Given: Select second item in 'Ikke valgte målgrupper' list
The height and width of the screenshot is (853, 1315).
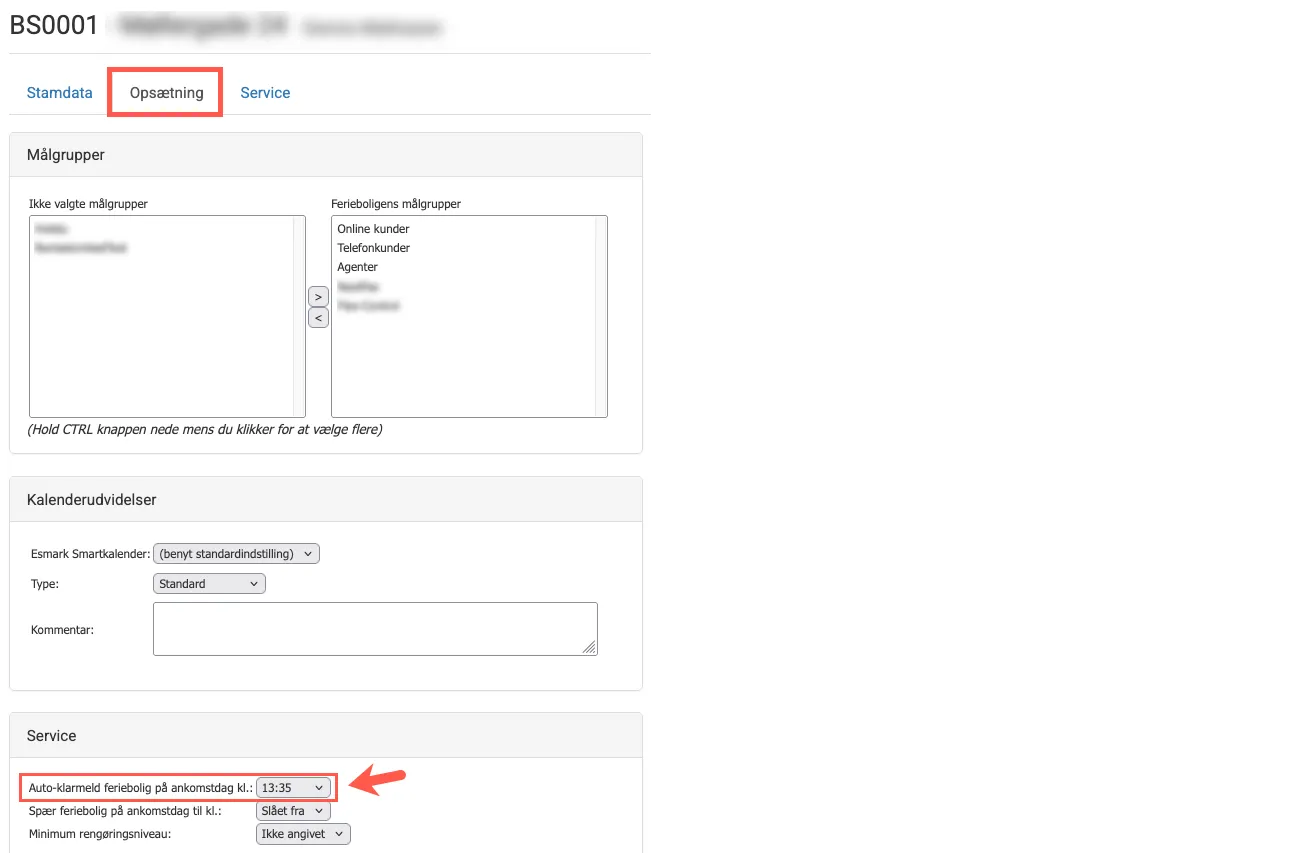Looking at the screenshot, I should [80, 248].
